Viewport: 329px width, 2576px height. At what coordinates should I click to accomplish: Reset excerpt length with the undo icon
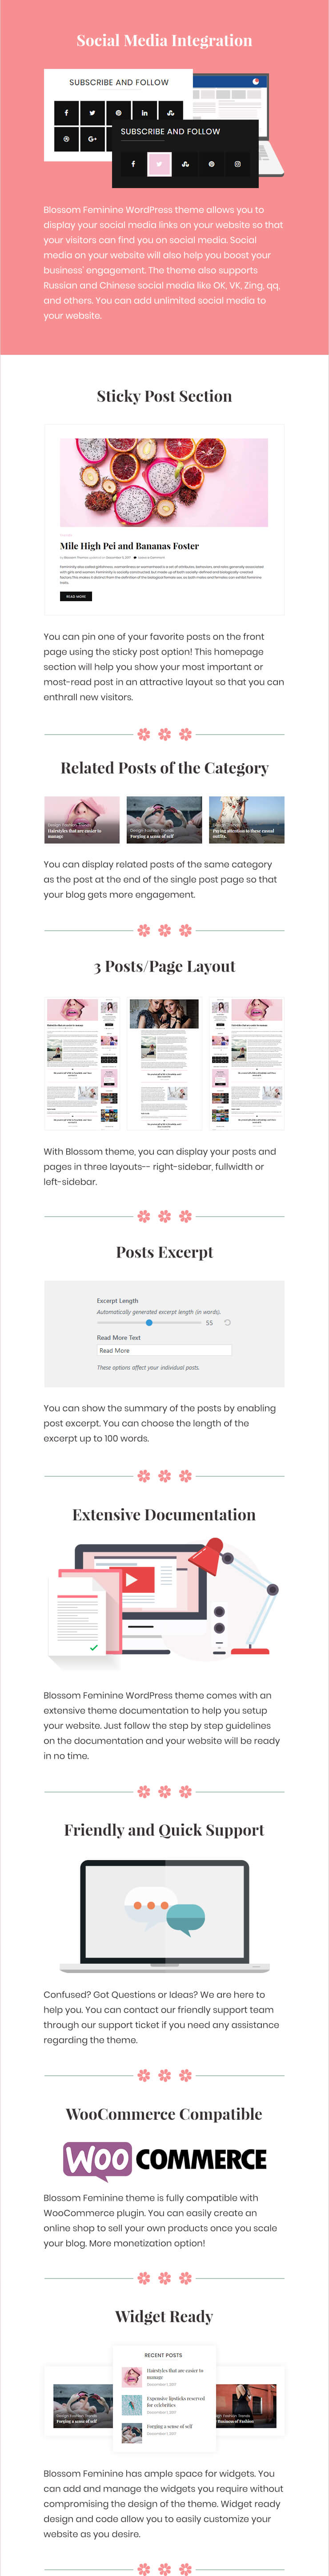coord(227,1322)
